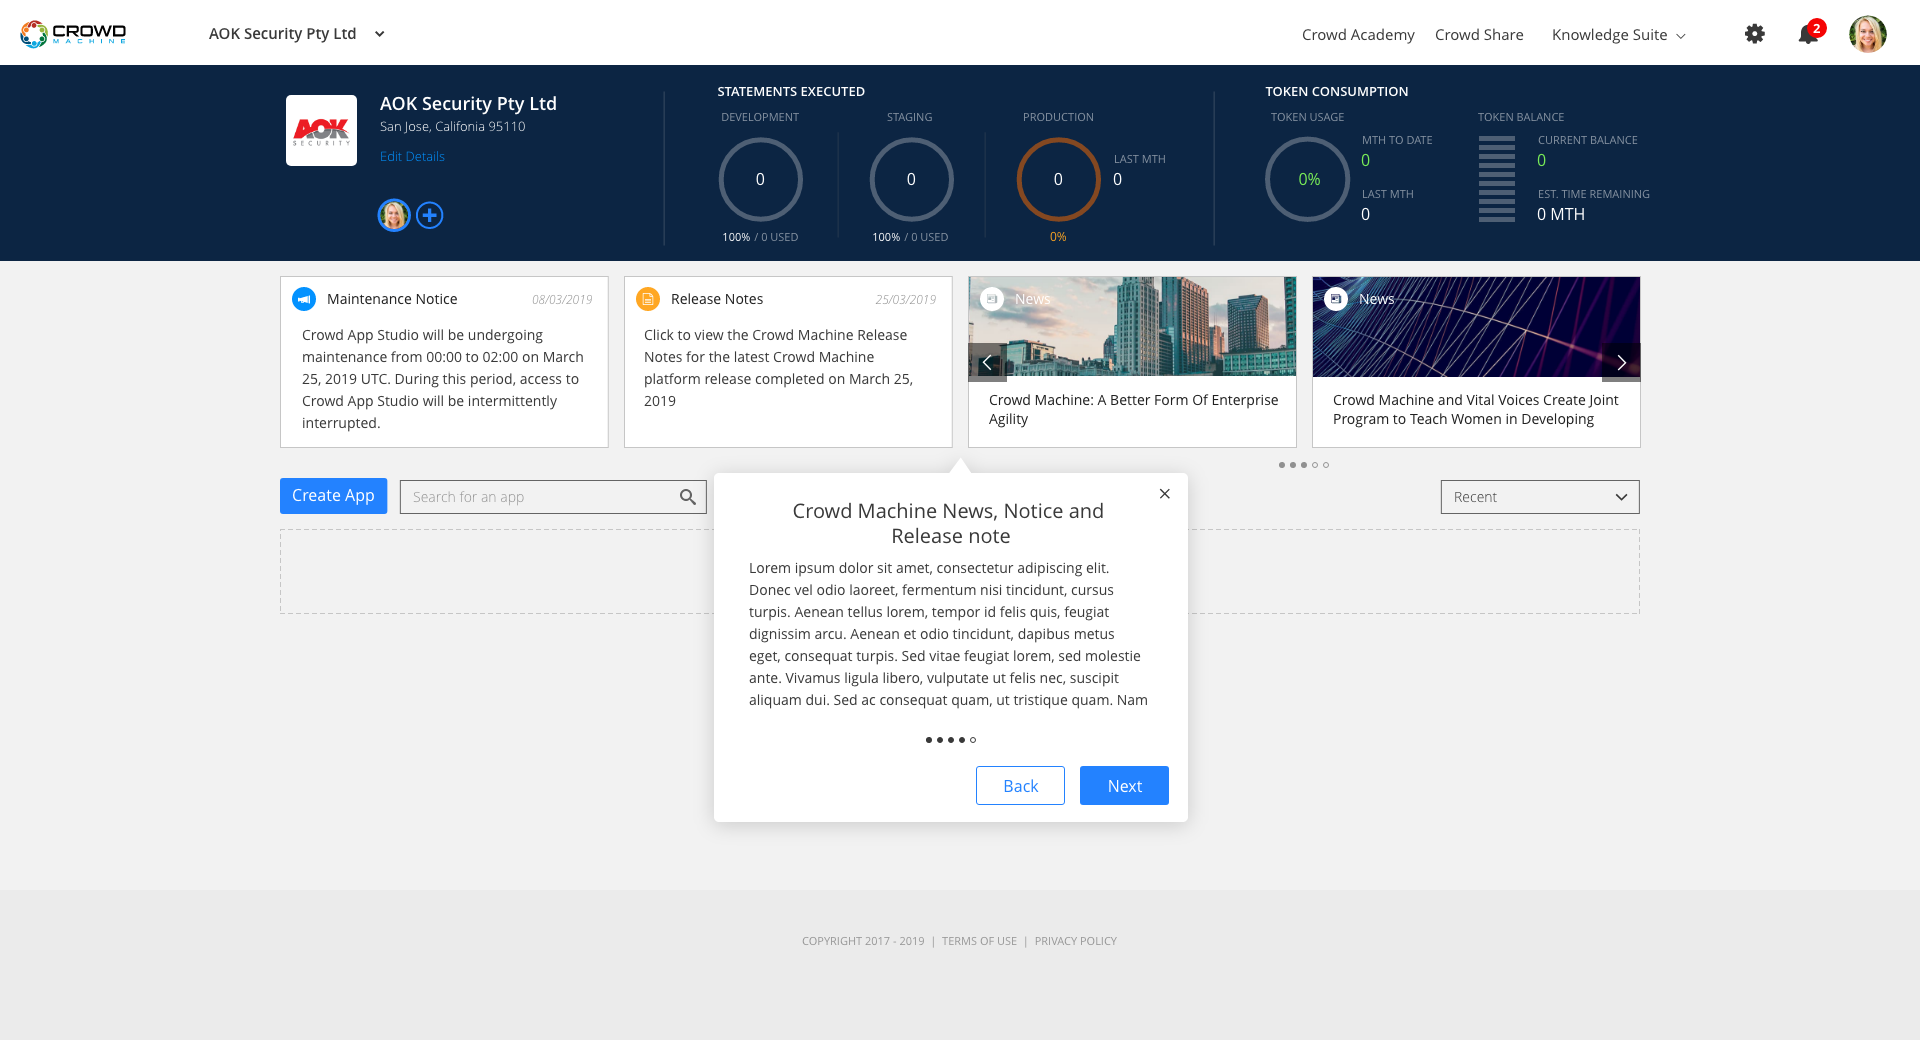The width and height of the screenshot is (1920, 1040).
Task: Open the Terms of Use link
Action: (979, 941)
